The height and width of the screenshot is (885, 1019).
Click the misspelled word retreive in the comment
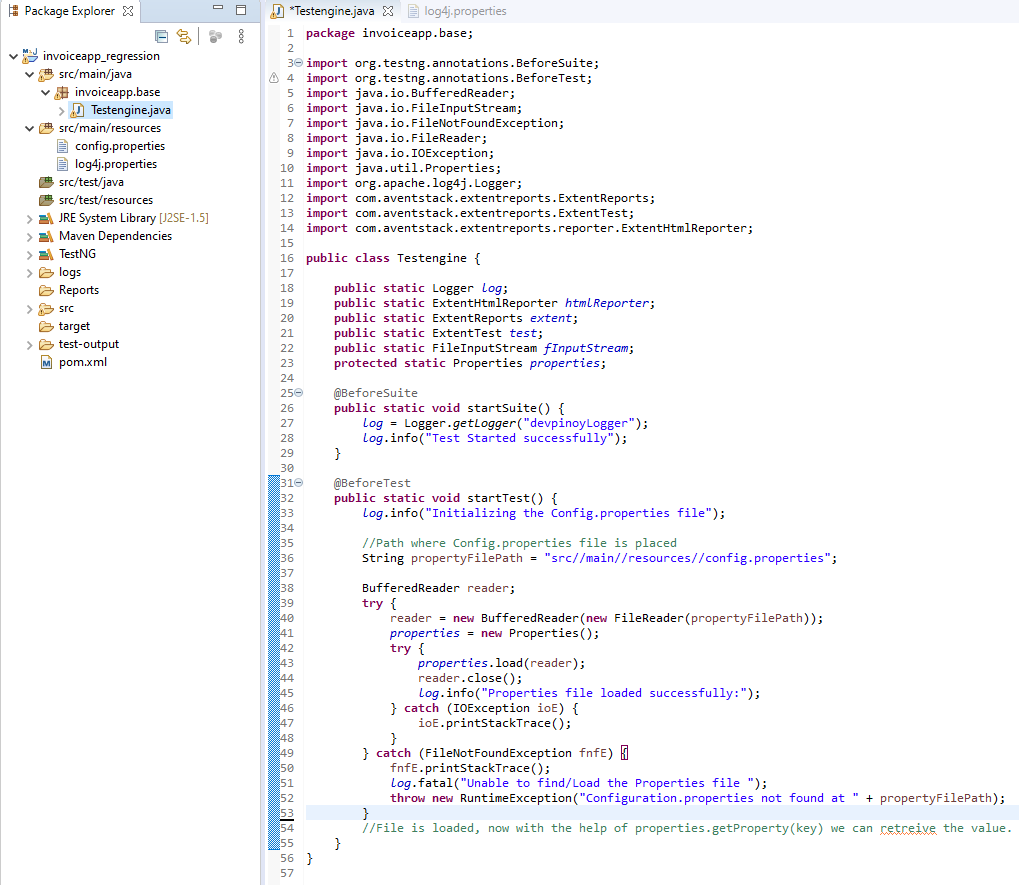(908, 828)
